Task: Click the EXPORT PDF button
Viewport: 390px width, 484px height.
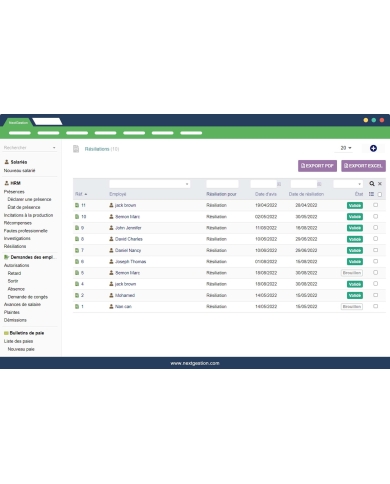Action: pyautogui.click(x=317, y=166)
